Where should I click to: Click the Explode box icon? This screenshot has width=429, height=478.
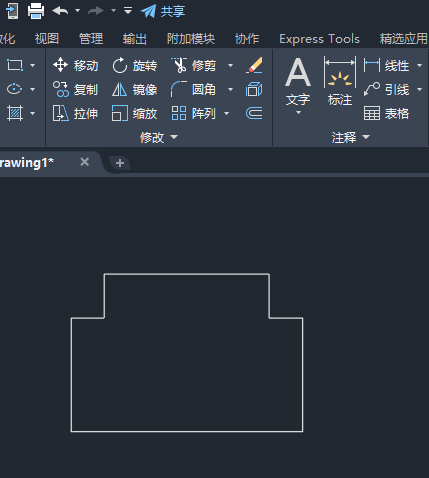tap(254, 89)
